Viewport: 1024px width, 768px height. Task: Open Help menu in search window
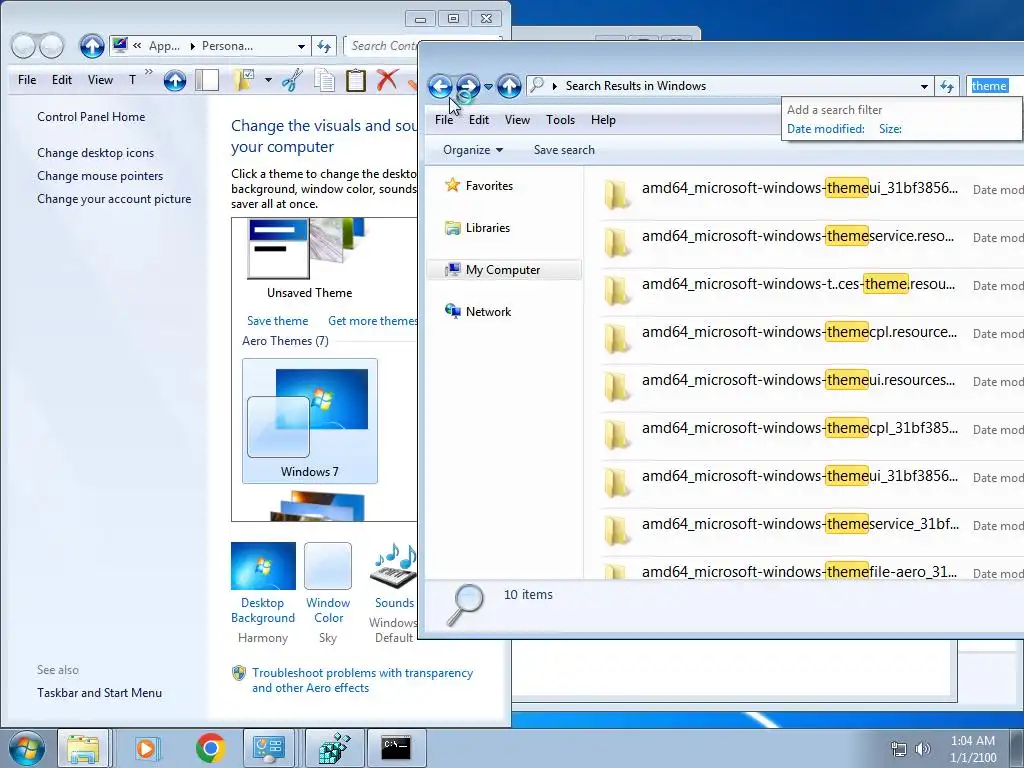click(x=603, y=120)
